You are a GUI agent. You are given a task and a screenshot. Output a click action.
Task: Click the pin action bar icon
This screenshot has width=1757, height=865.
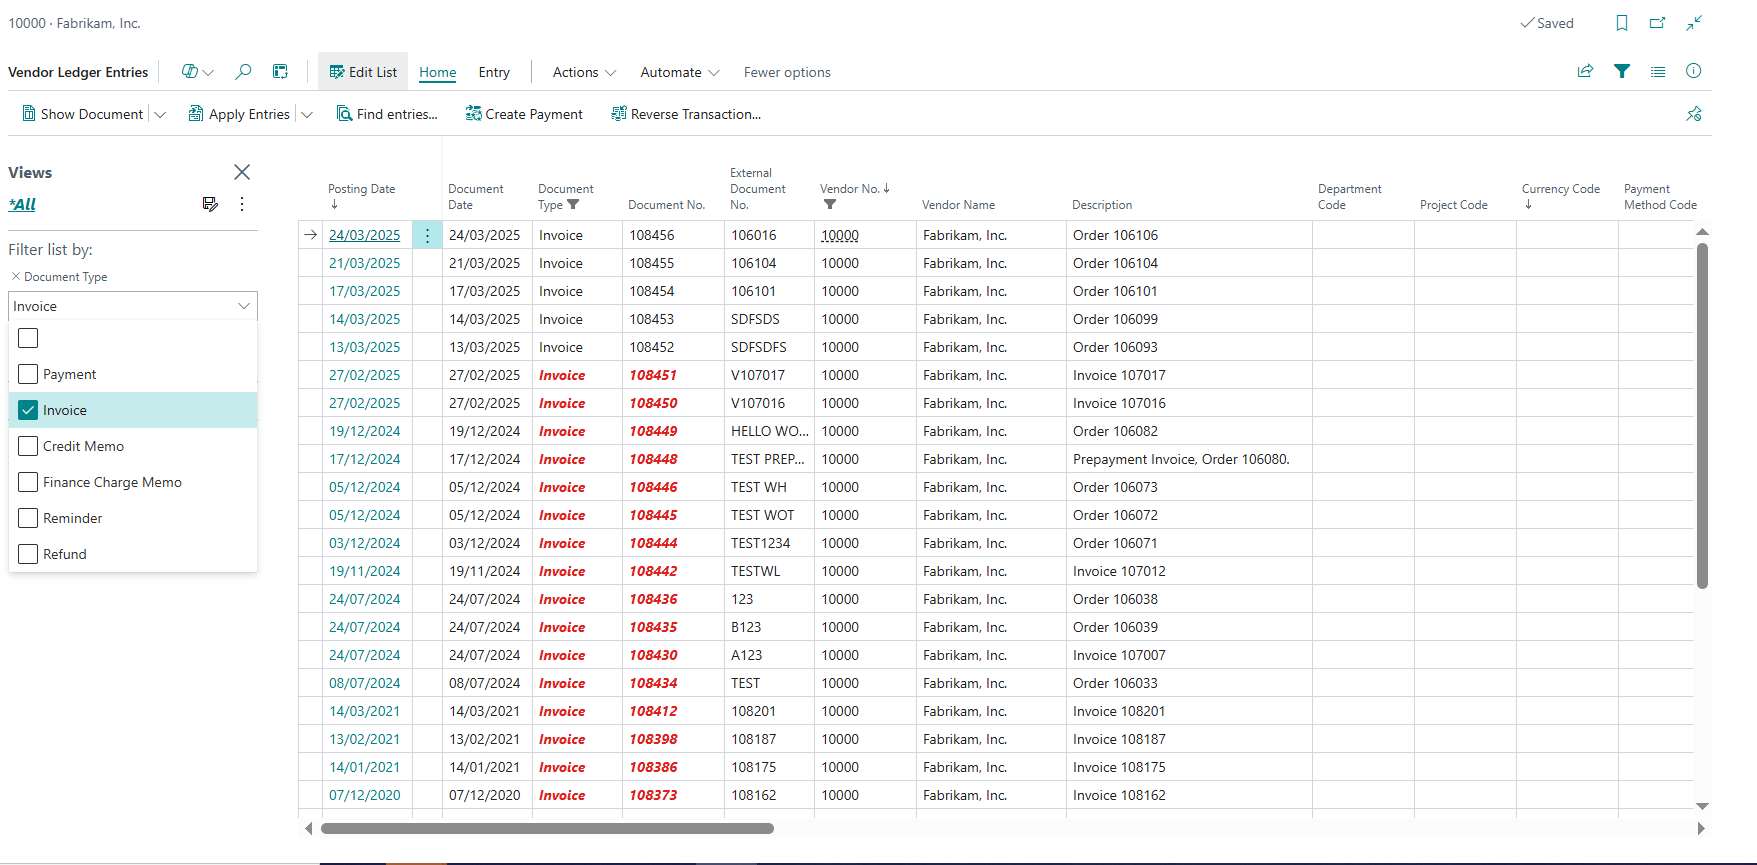click(1694, 114)
